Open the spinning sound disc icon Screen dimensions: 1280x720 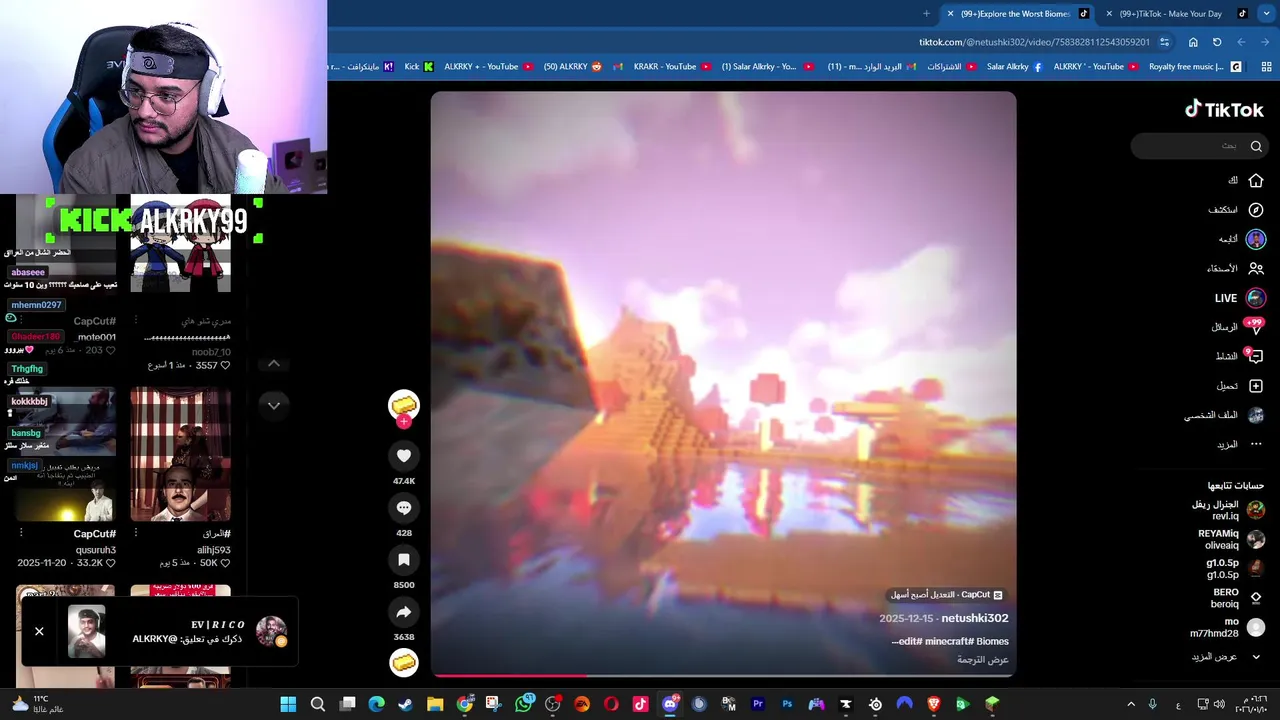pyautogui.click(x=404, y=663)
